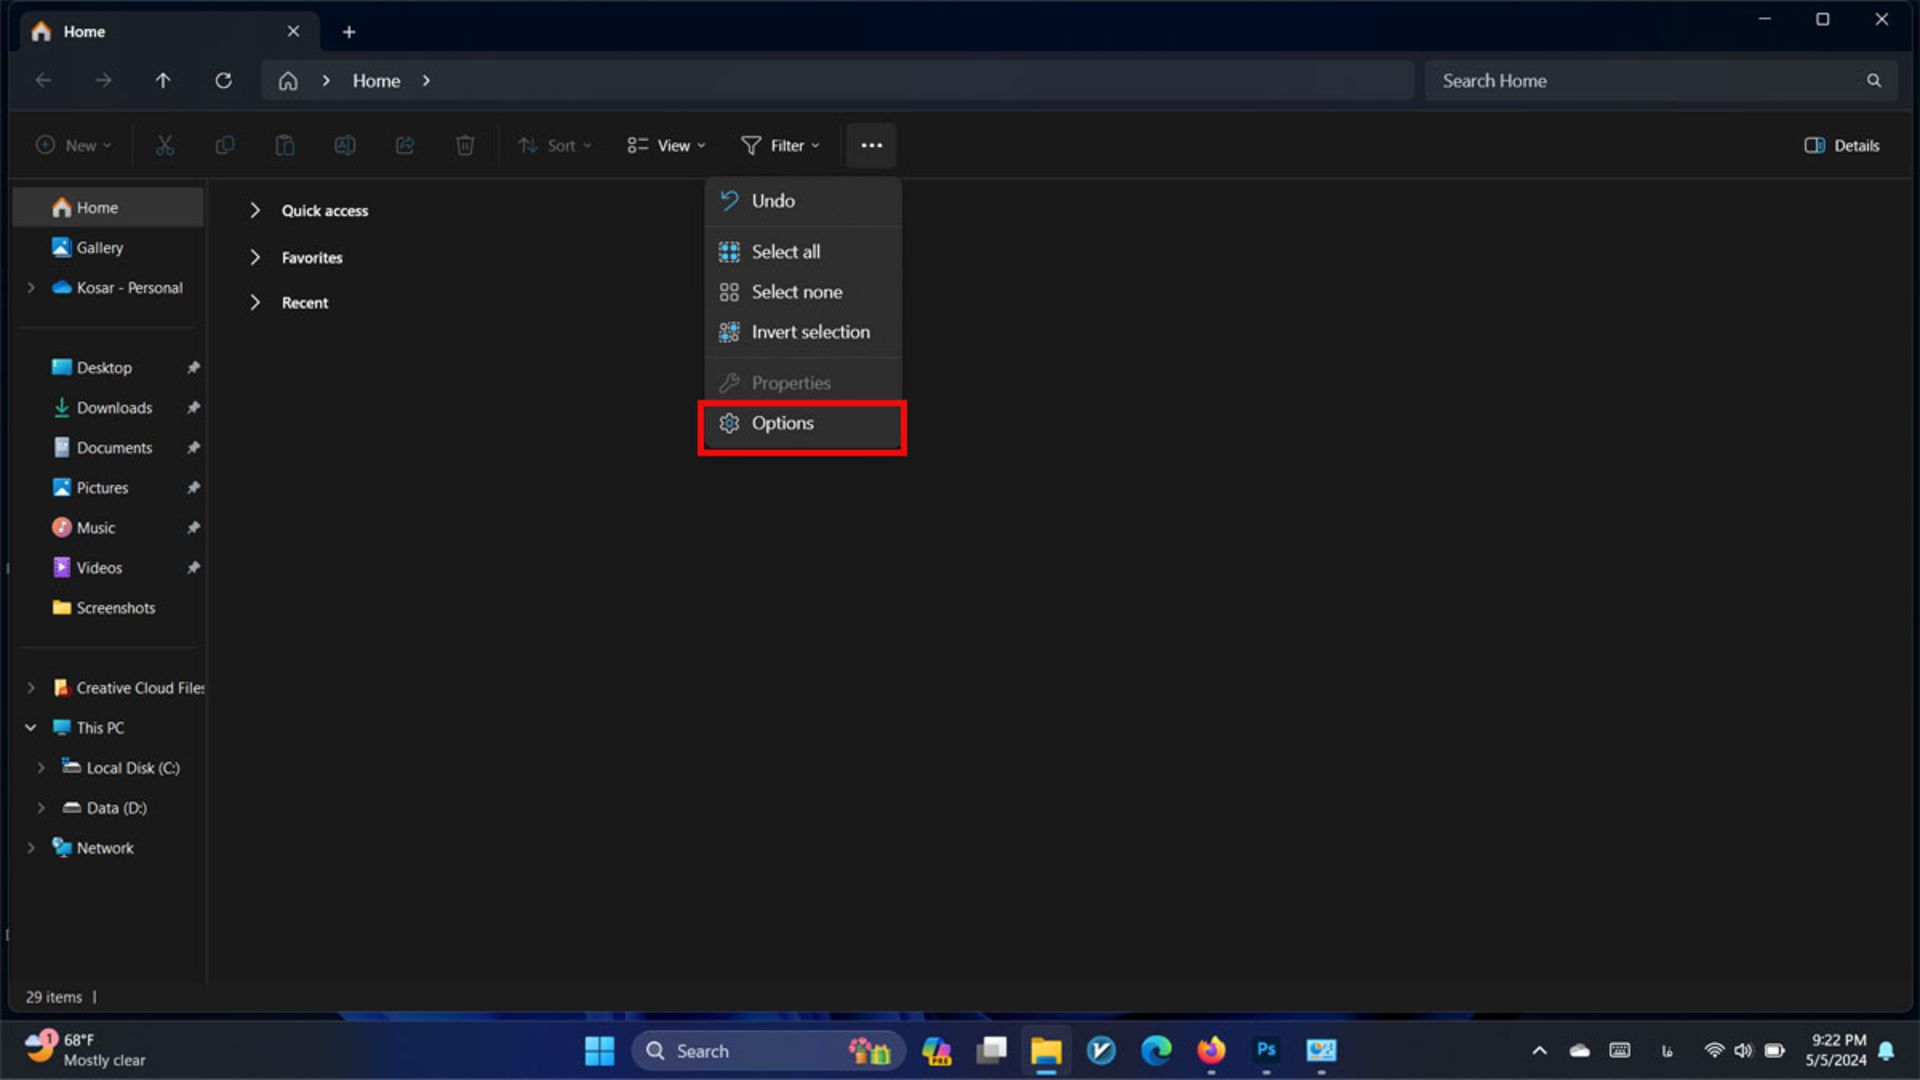Open the Filter dropdown
This screenshot has width=1920, height=1080.
tap(780, 146)
